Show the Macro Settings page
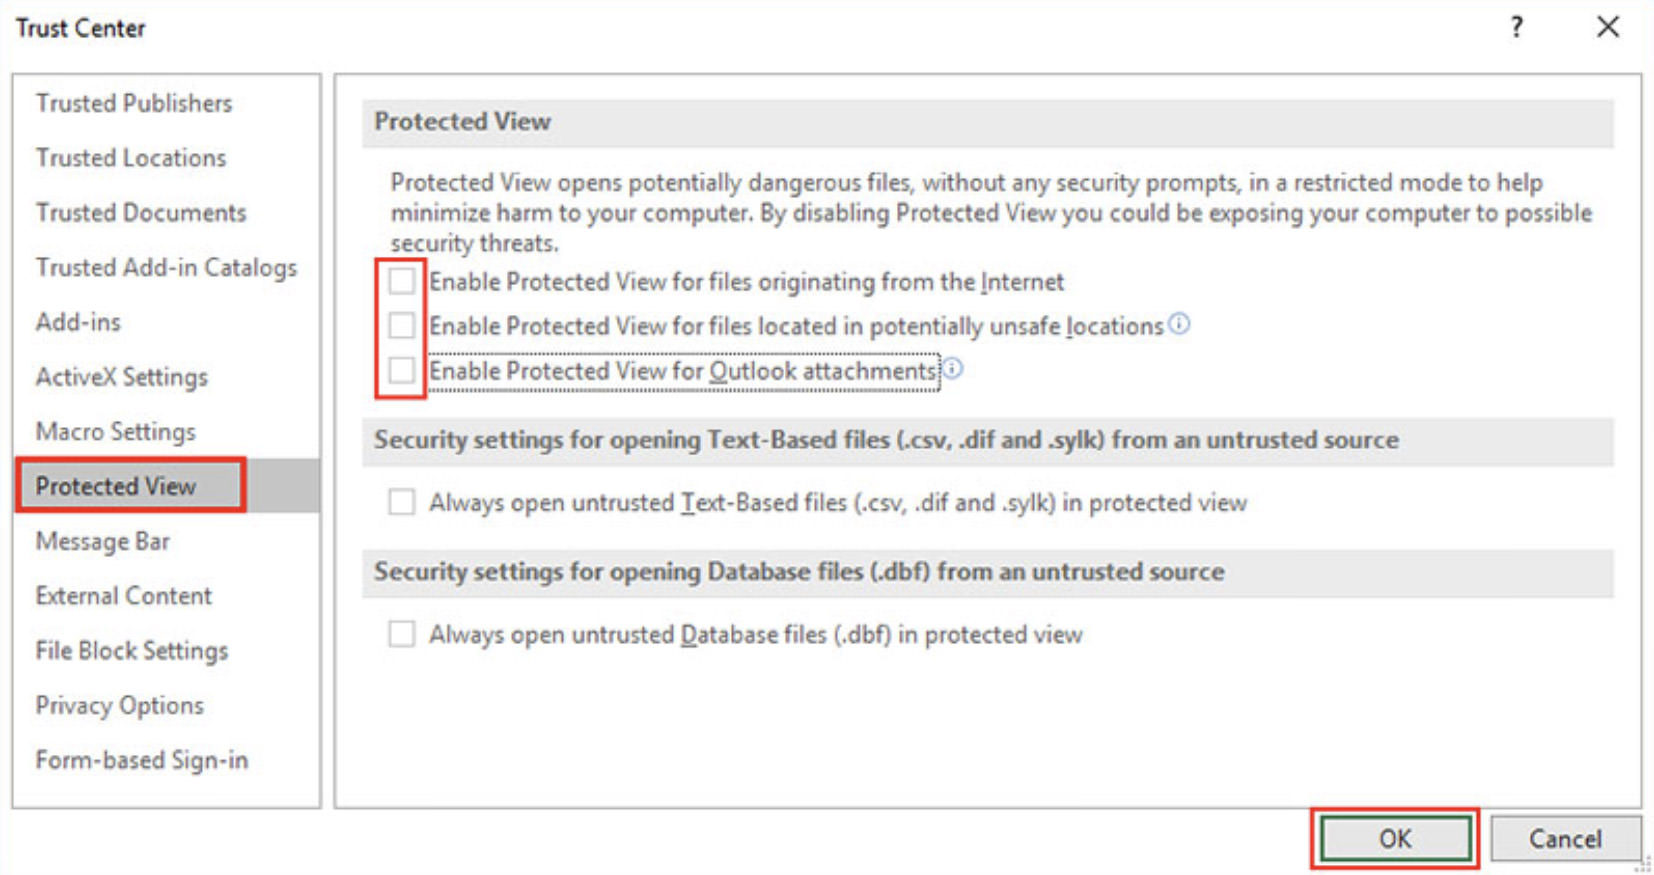The height and width of the screenshot is (875, 1654). pos(116,432)
